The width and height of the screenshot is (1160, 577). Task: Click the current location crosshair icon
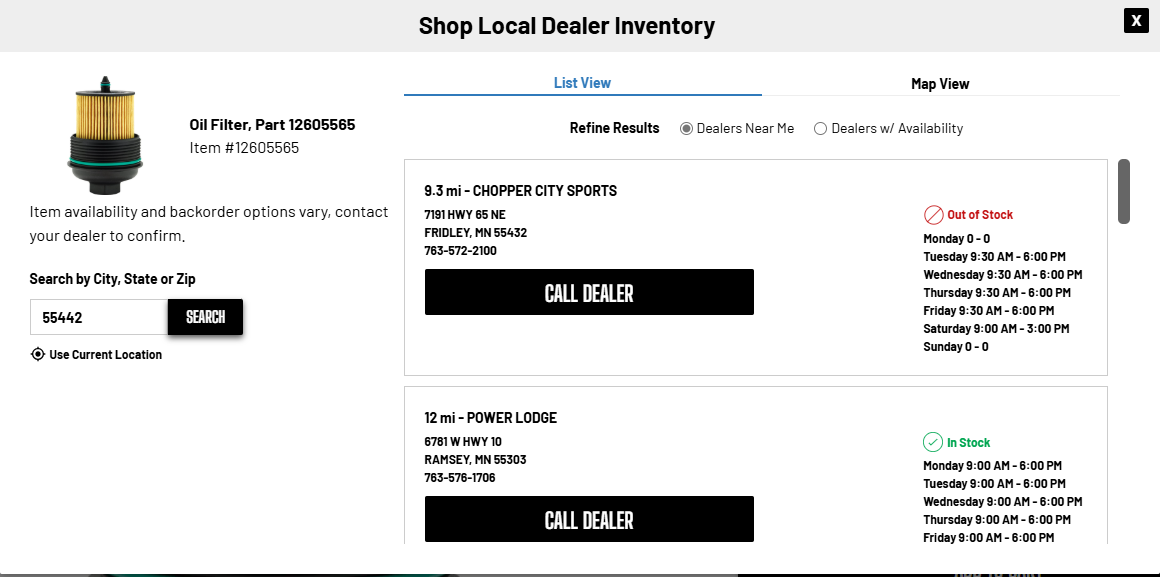[38, 354]
